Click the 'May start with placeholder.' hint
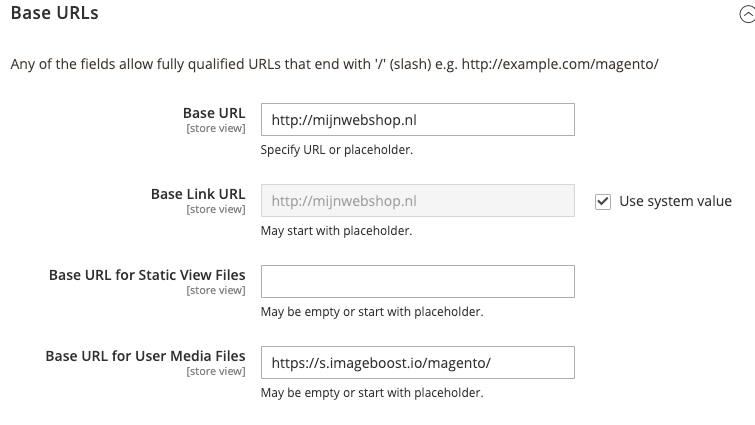This screenshot has width=755, height=425. coord(336,231)
